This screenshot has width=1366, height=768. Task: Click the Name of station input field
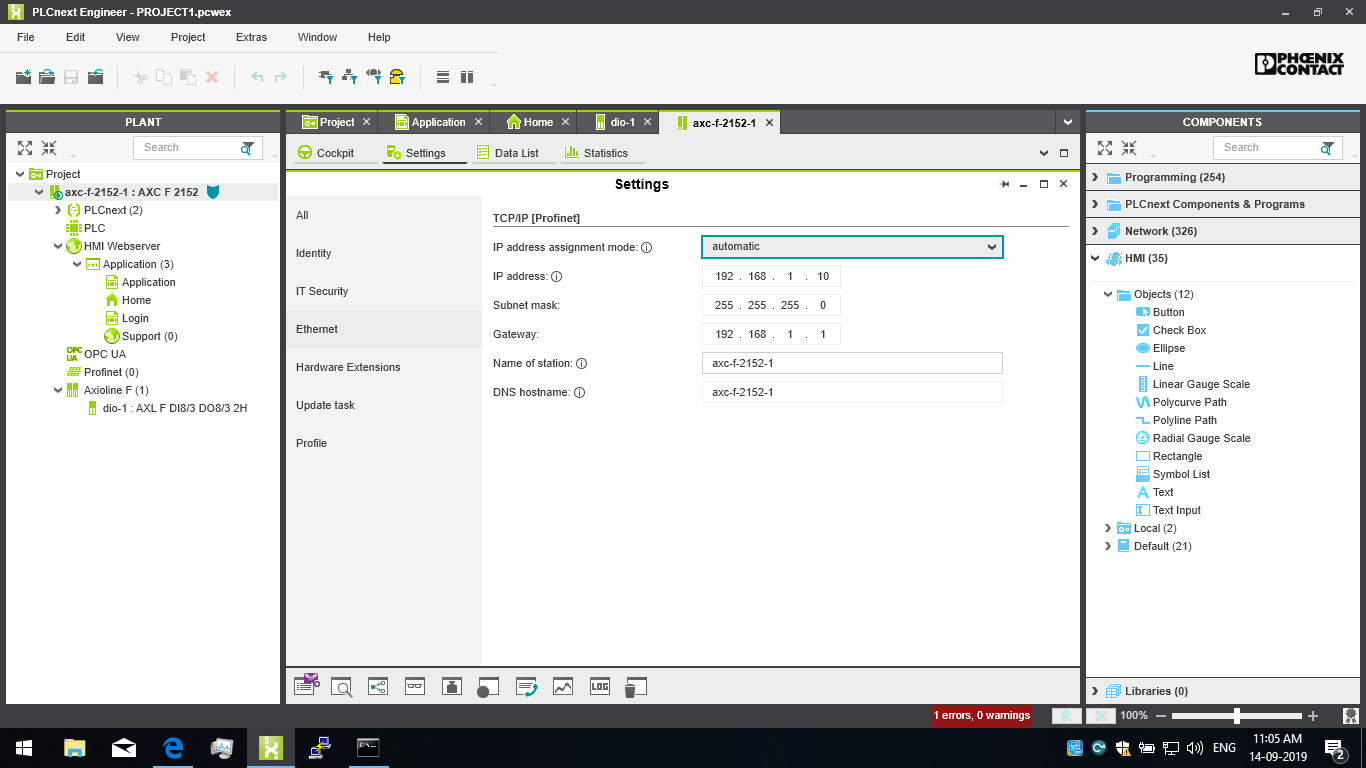click(x=852, y=363)
